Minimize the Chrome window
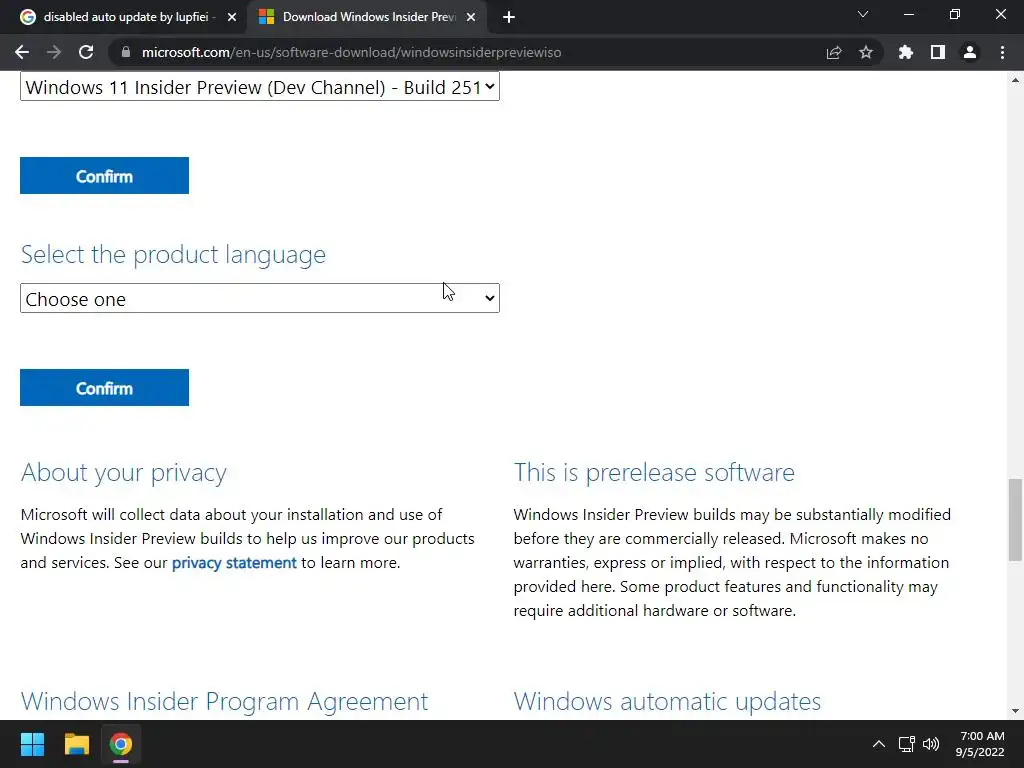Viewport: 1024px width, 768px height. 908,14
